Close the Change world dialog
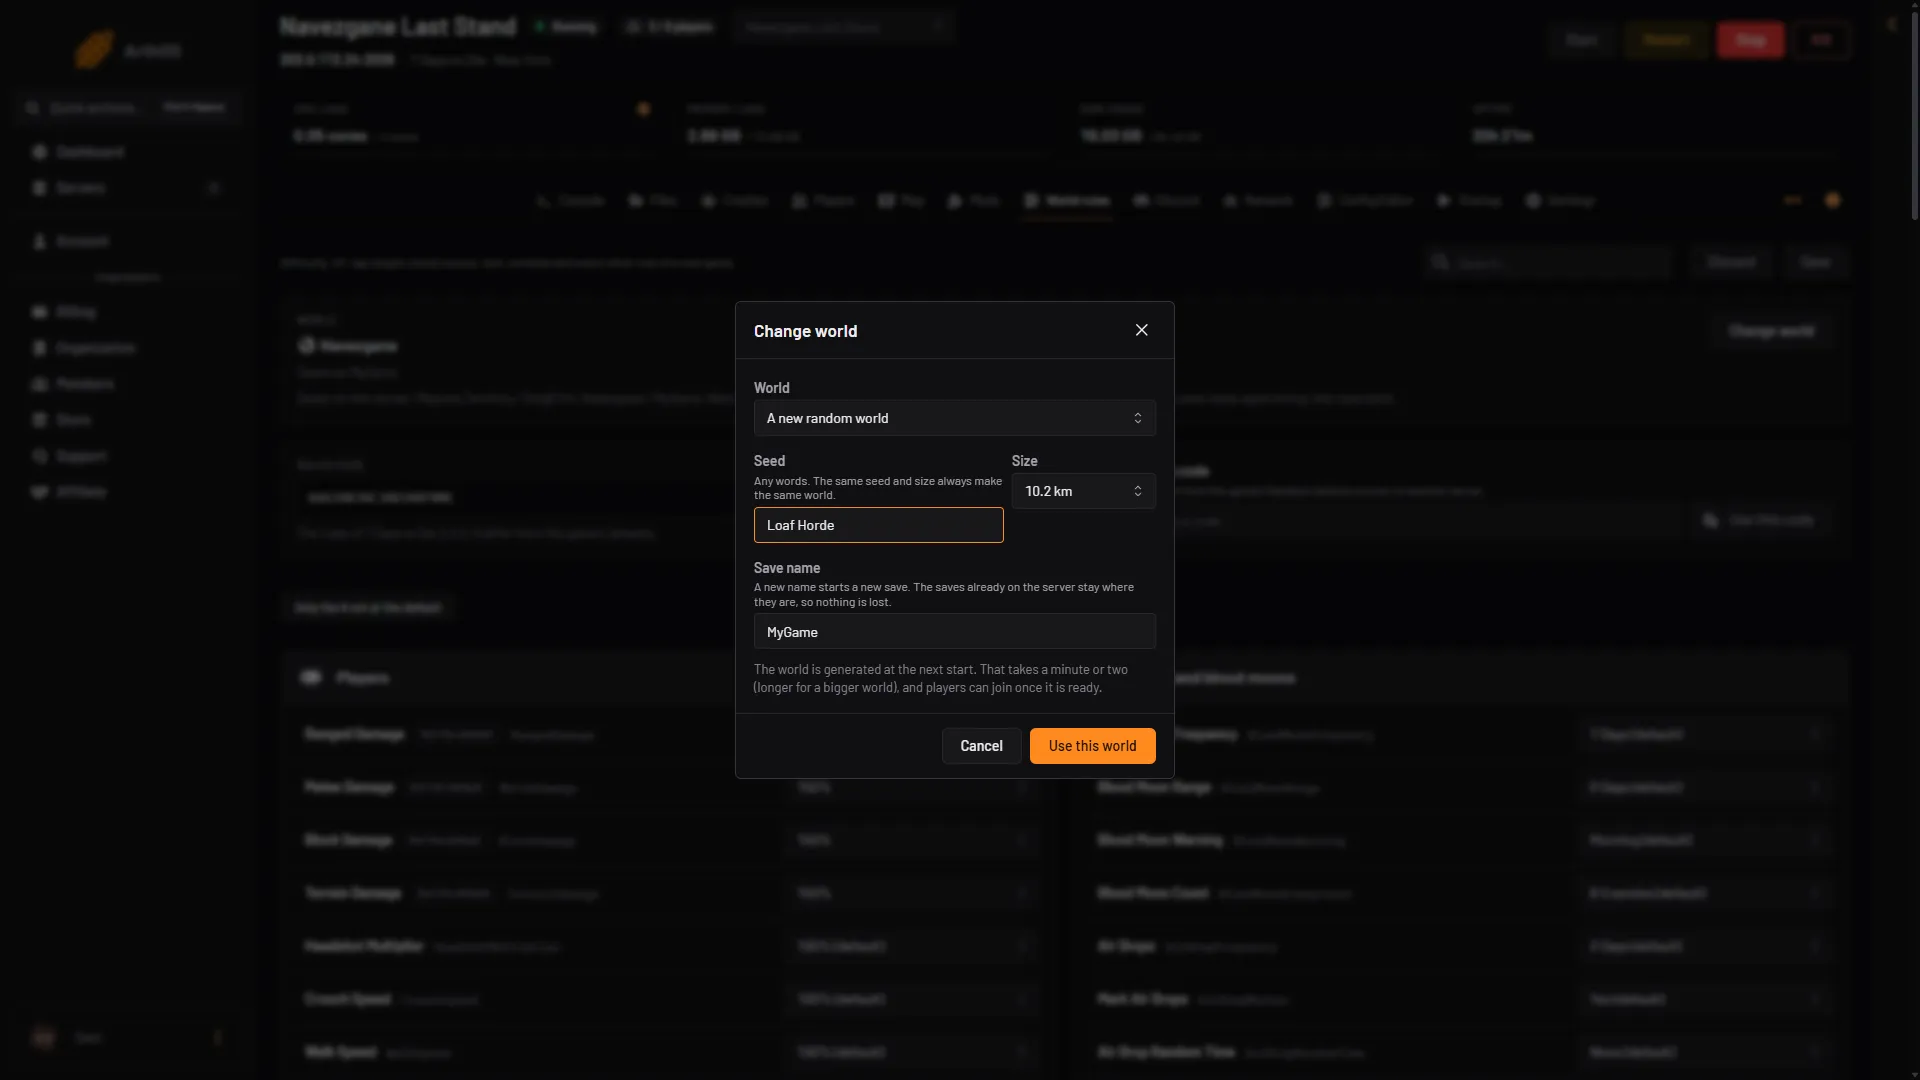 1141,330
